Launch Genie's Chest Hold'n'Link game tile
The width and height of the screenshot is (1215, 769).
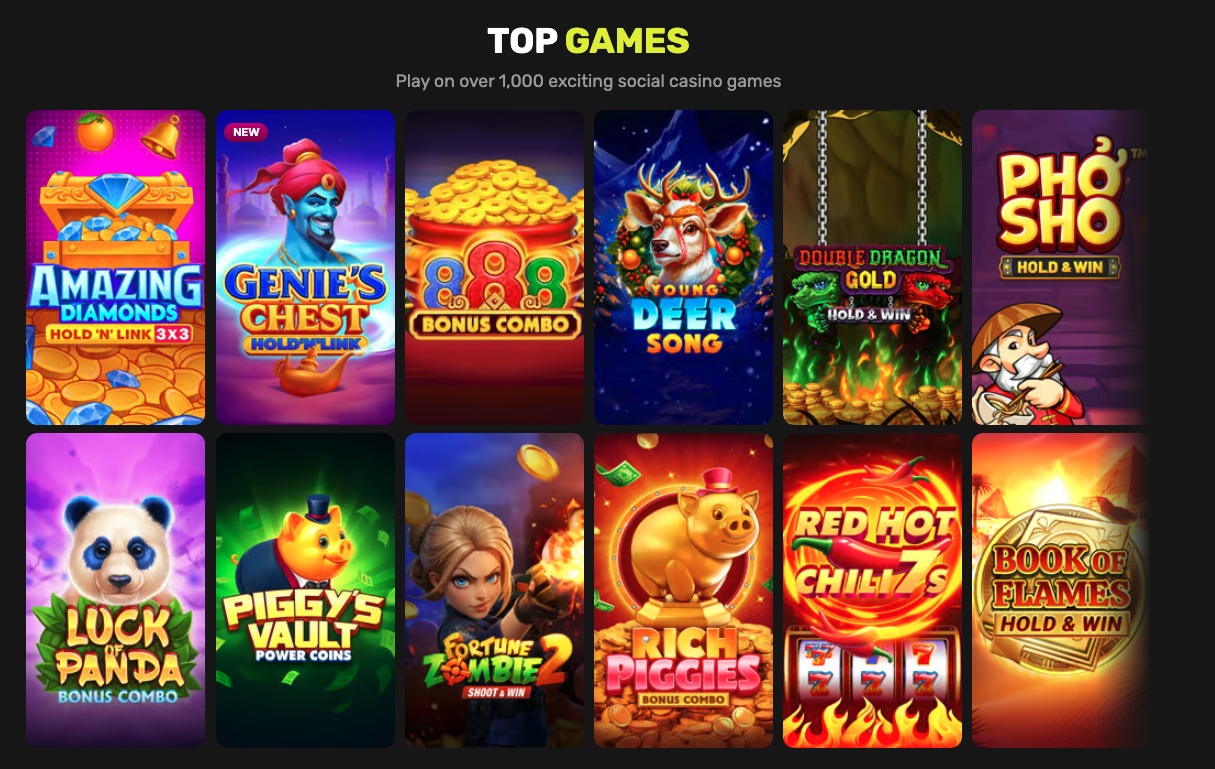[305, 267]
